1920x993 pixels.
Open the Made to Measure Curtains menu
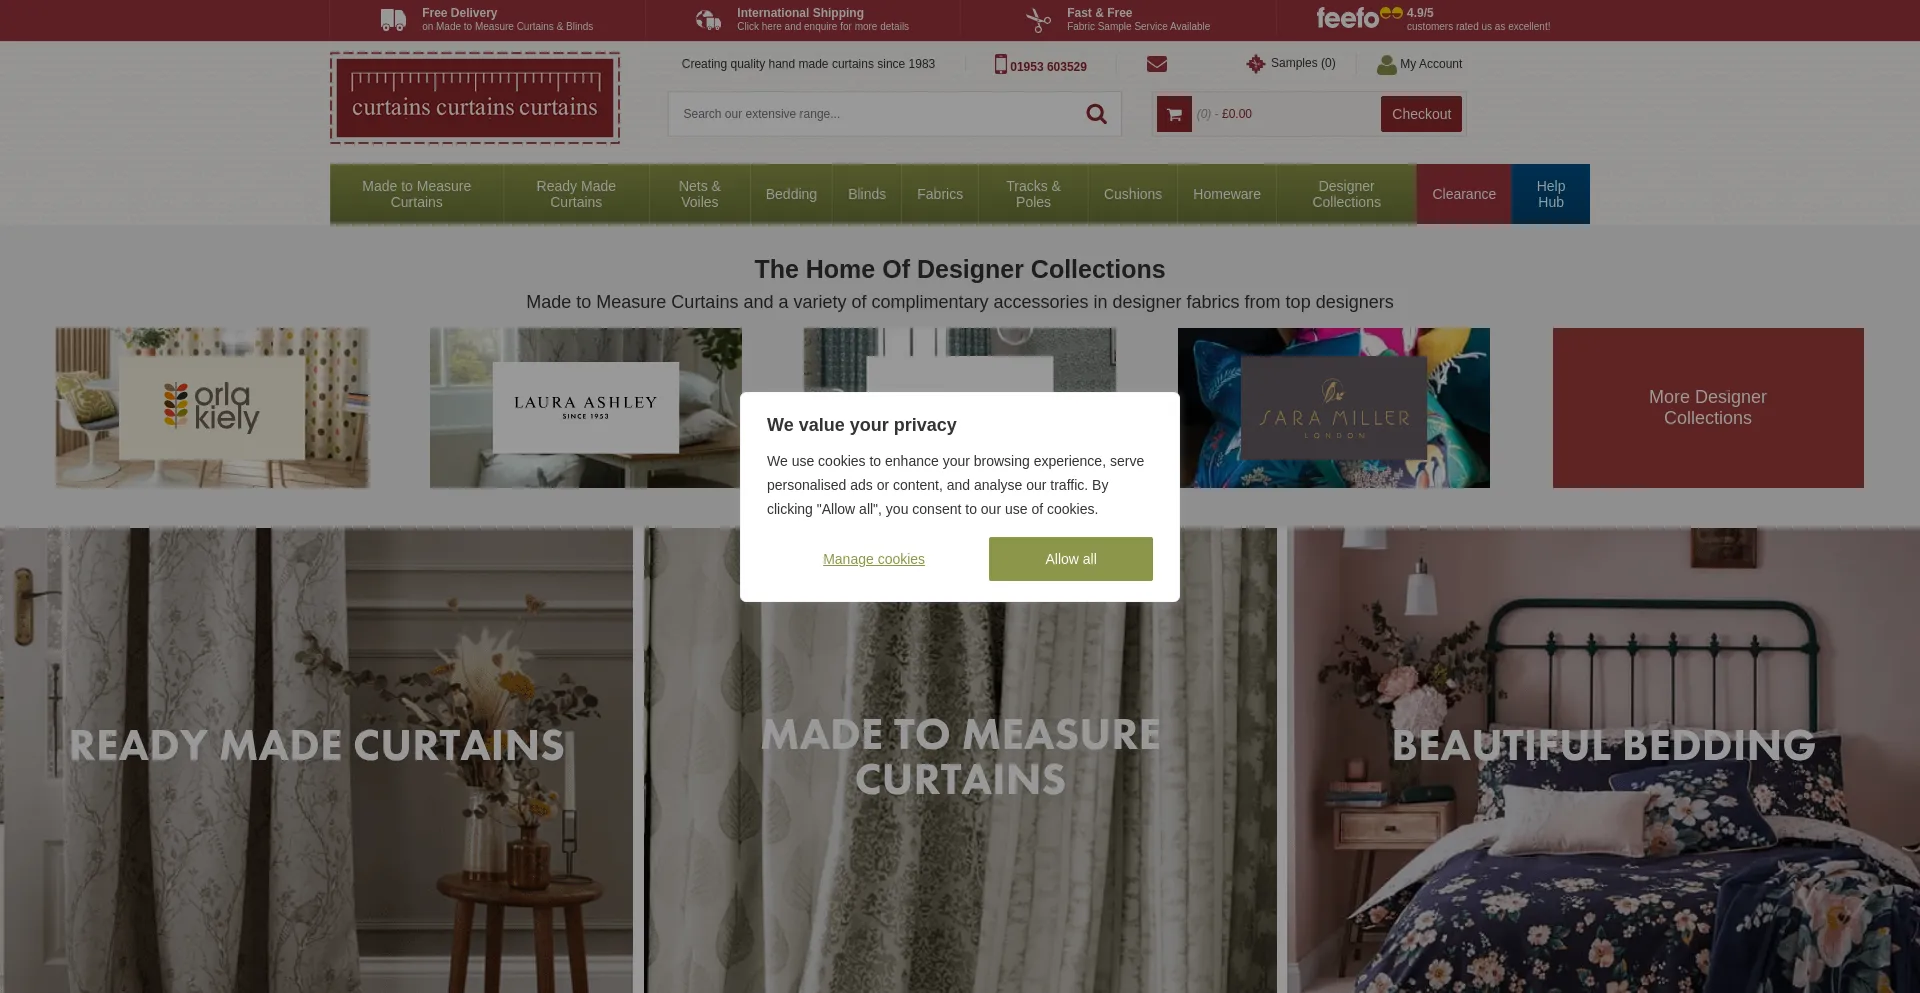pyautogui.click(x=416, y=194)
